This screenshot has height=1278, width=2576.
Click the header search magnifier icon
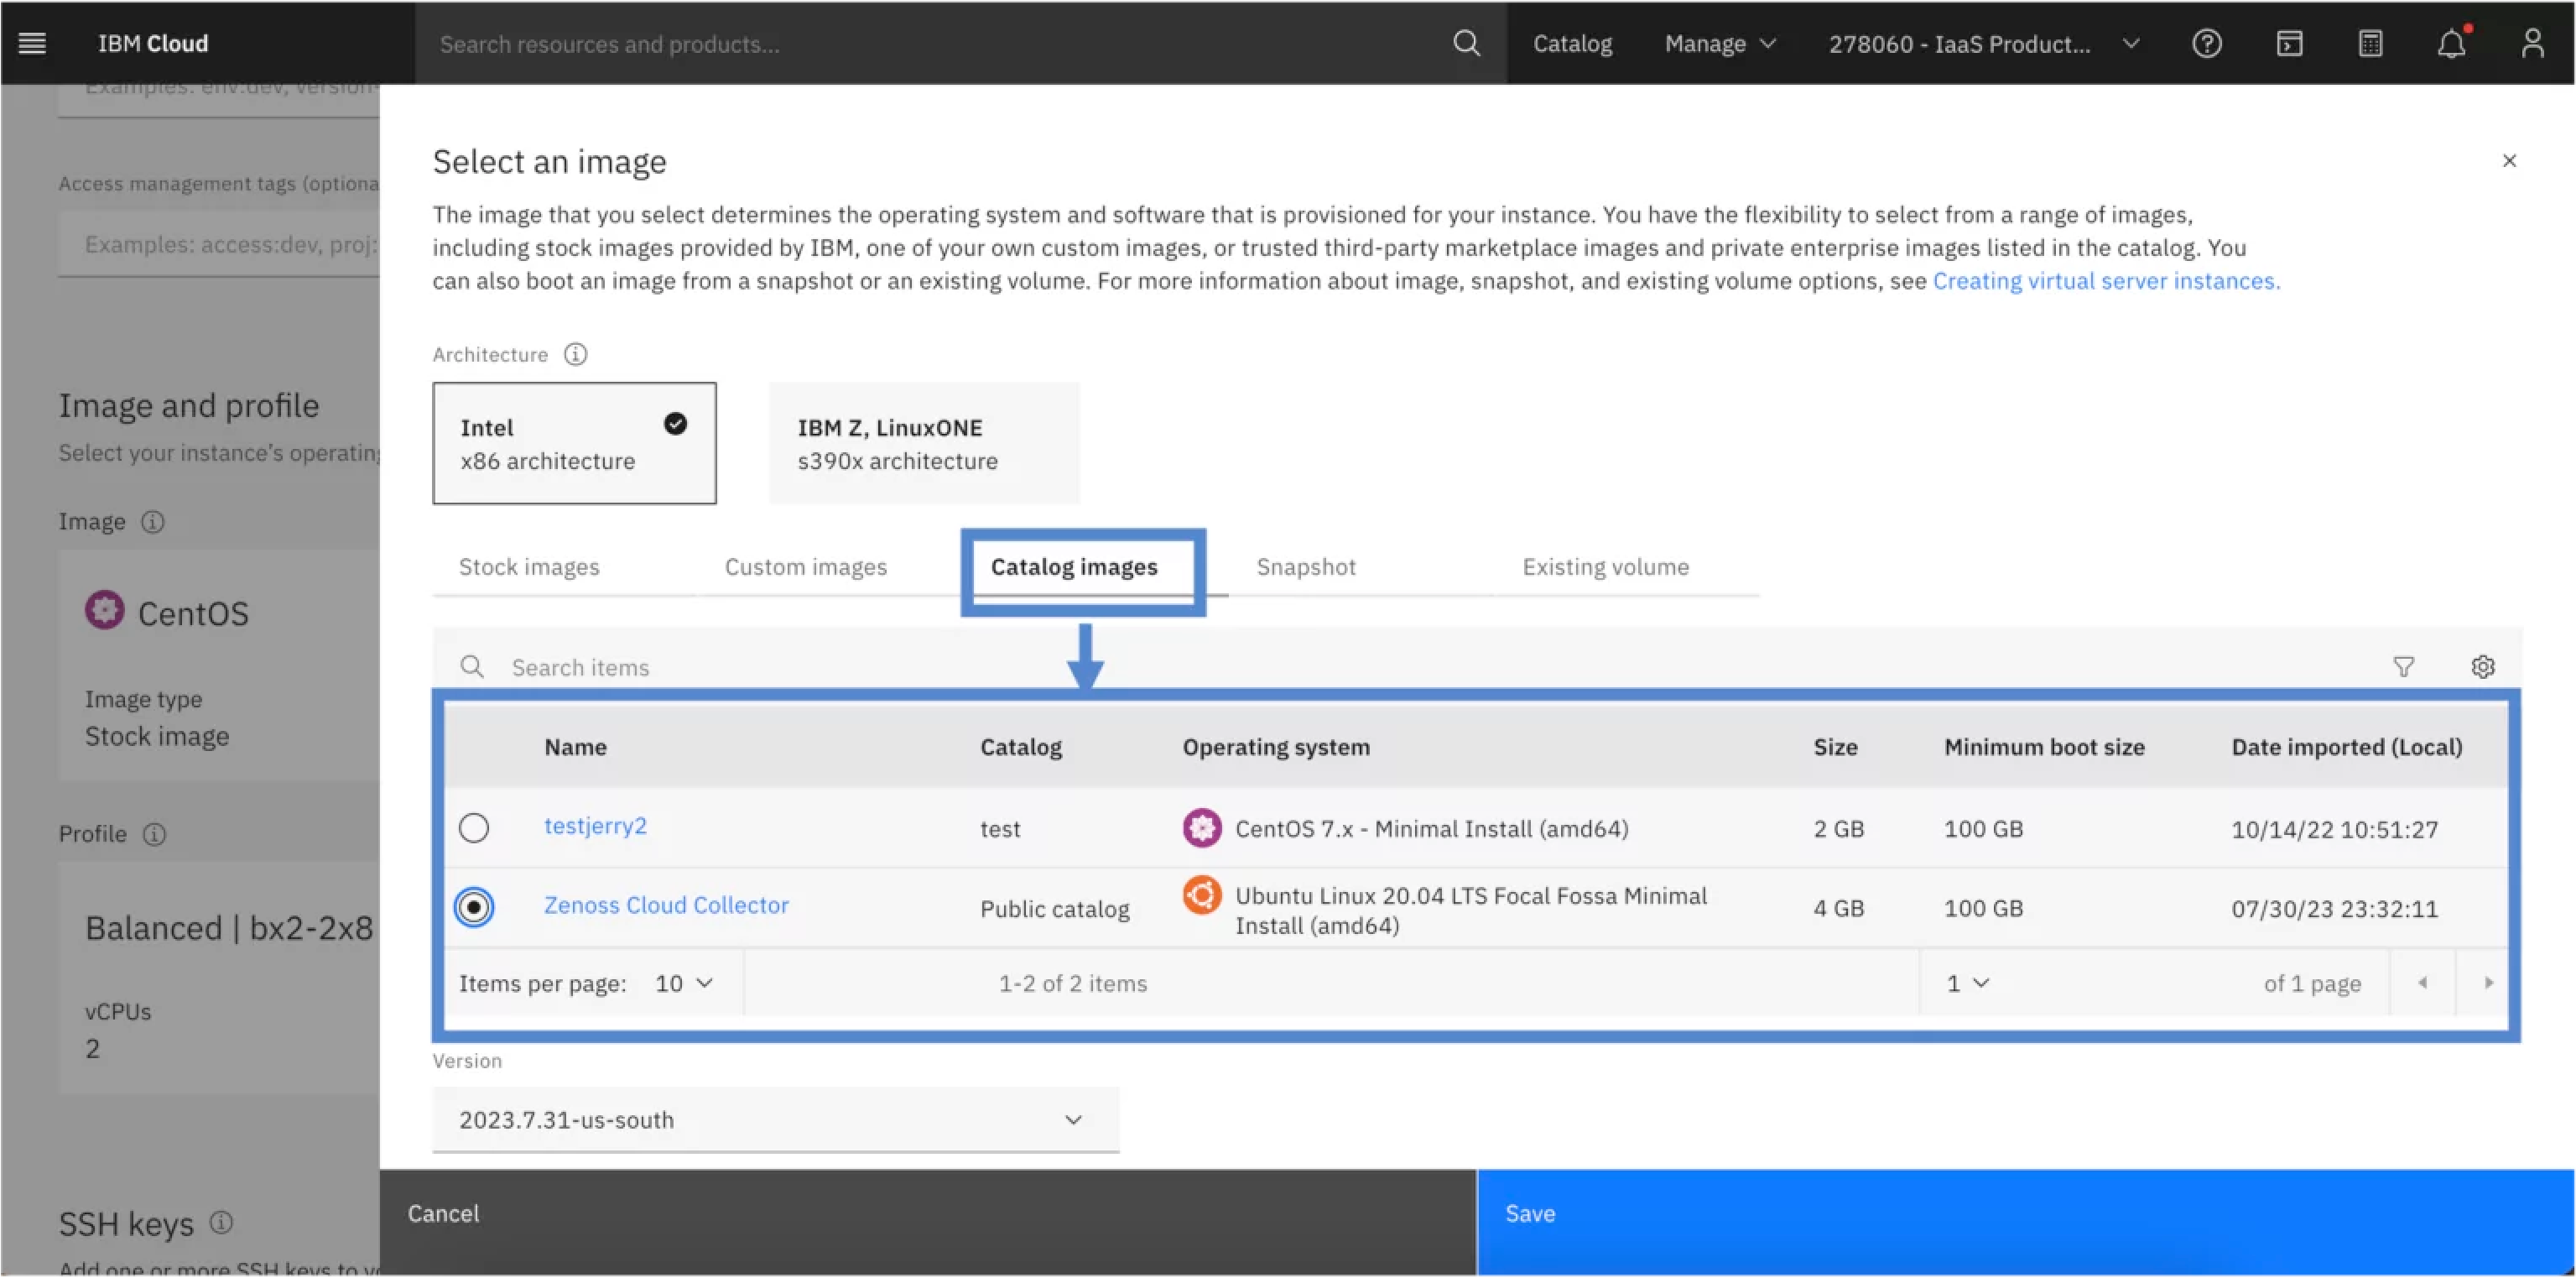tap(1466, 43)
